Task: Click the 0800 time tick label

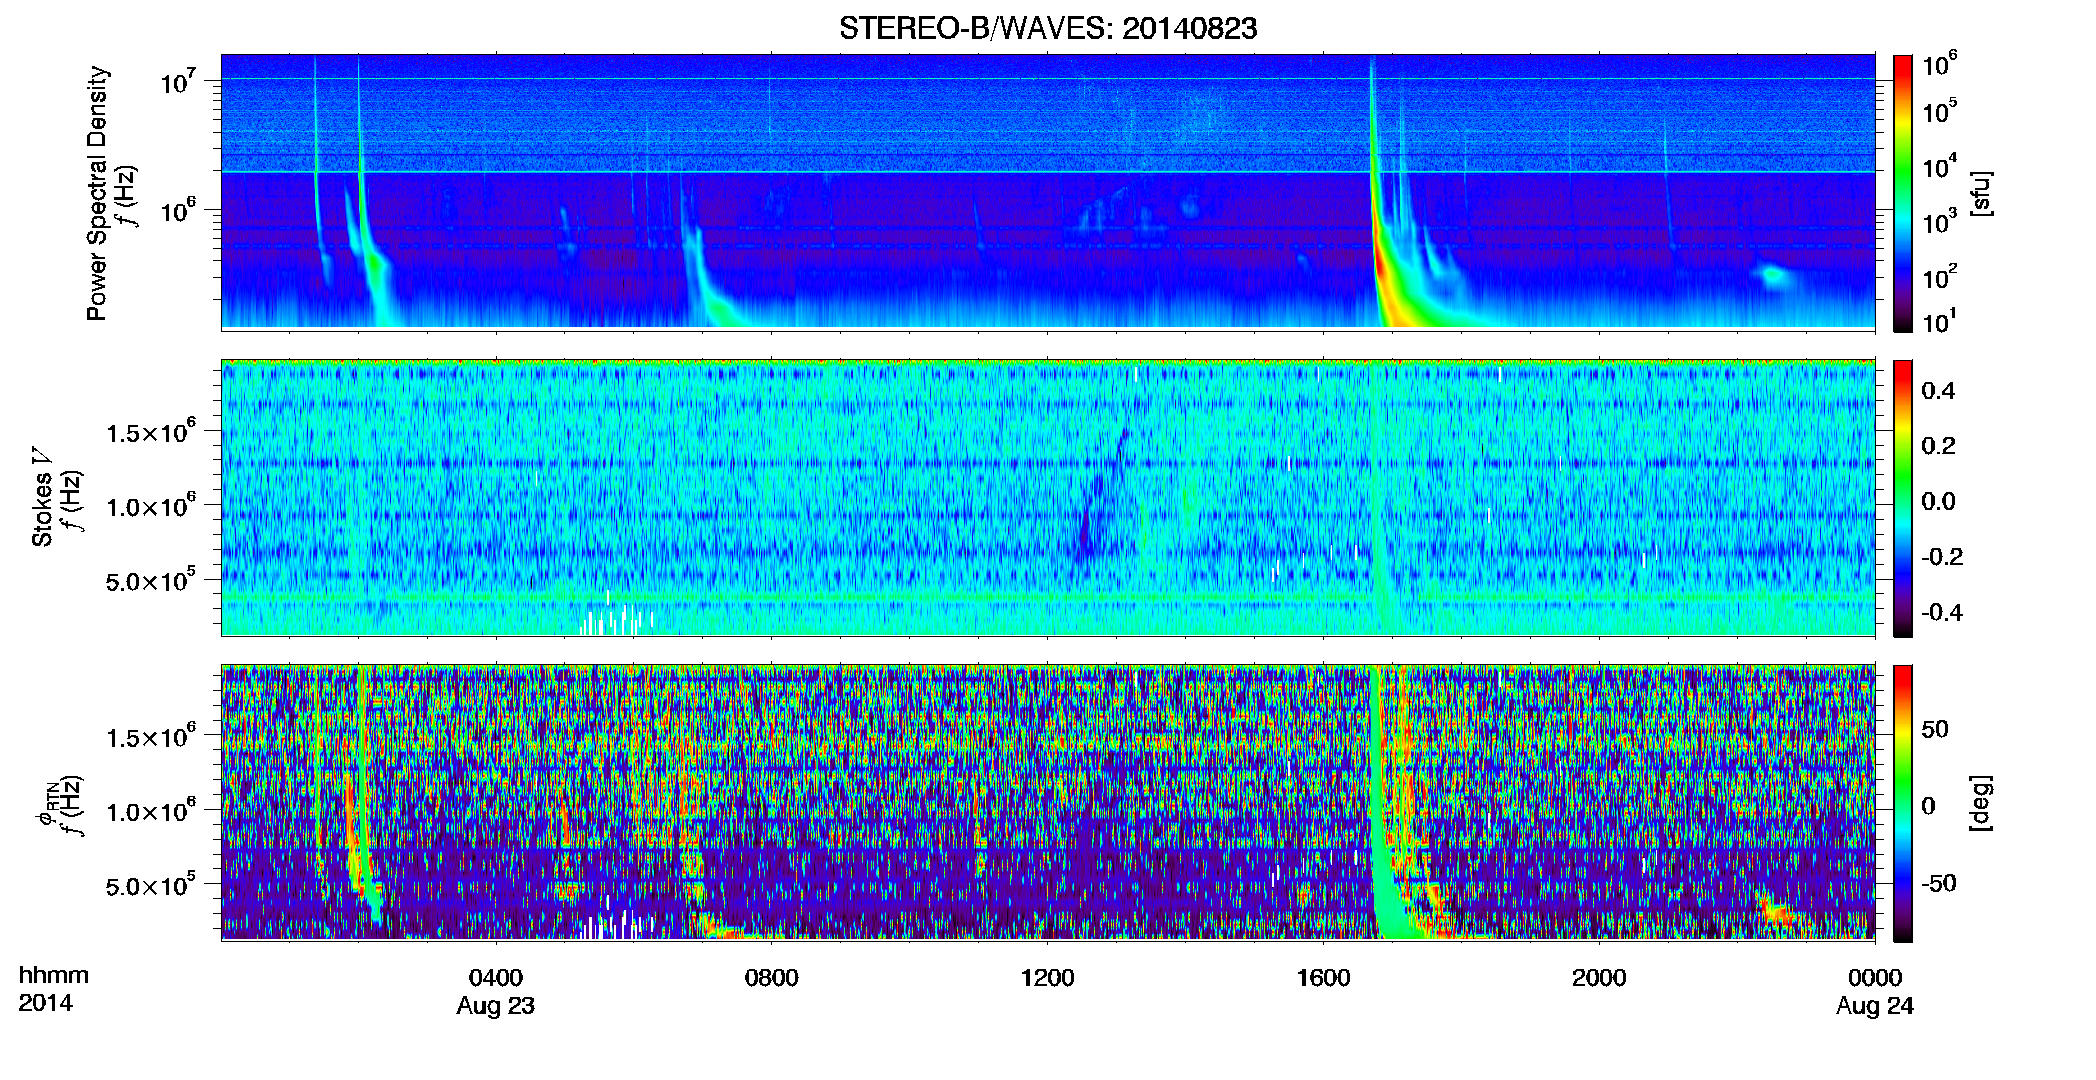Action: [772, 978]
